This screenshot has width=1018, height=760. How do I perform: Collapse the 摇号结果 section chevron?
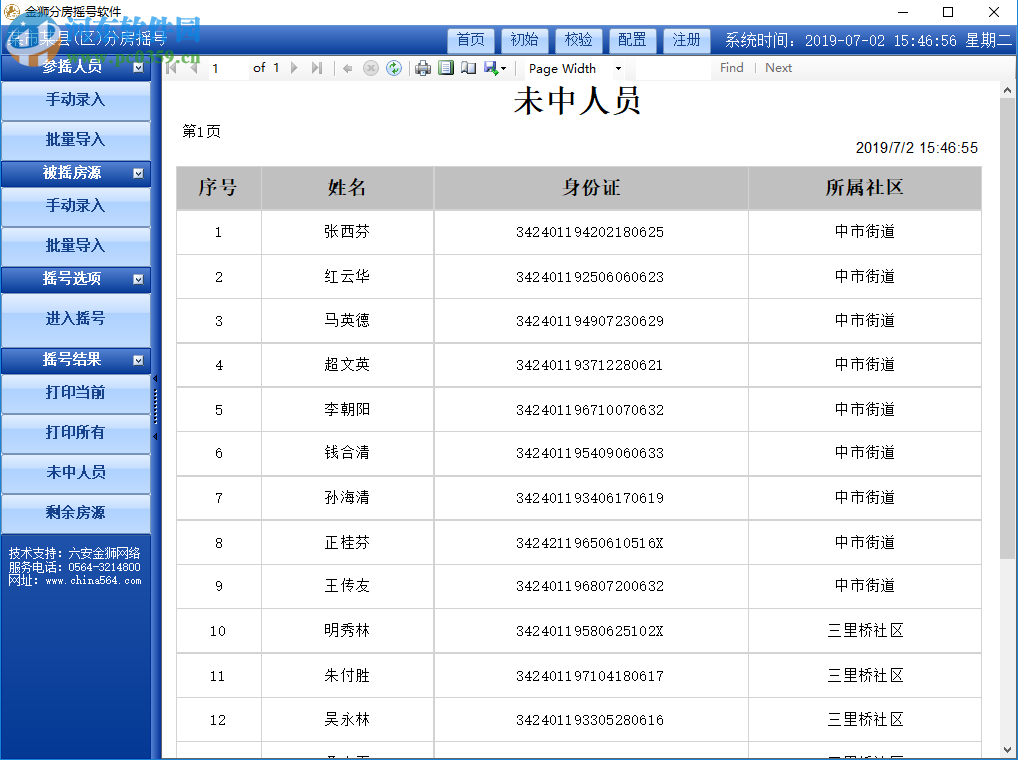point(139,361)
